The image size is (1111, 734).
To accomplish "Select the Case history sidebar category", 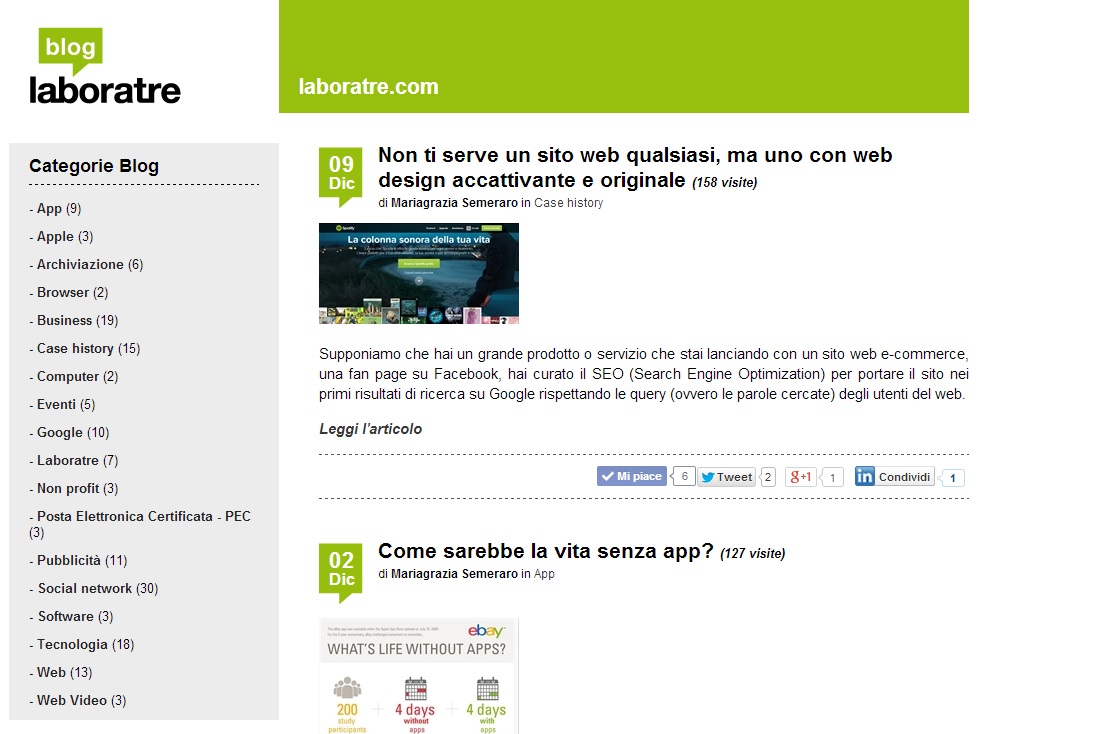I will point(75,348).
